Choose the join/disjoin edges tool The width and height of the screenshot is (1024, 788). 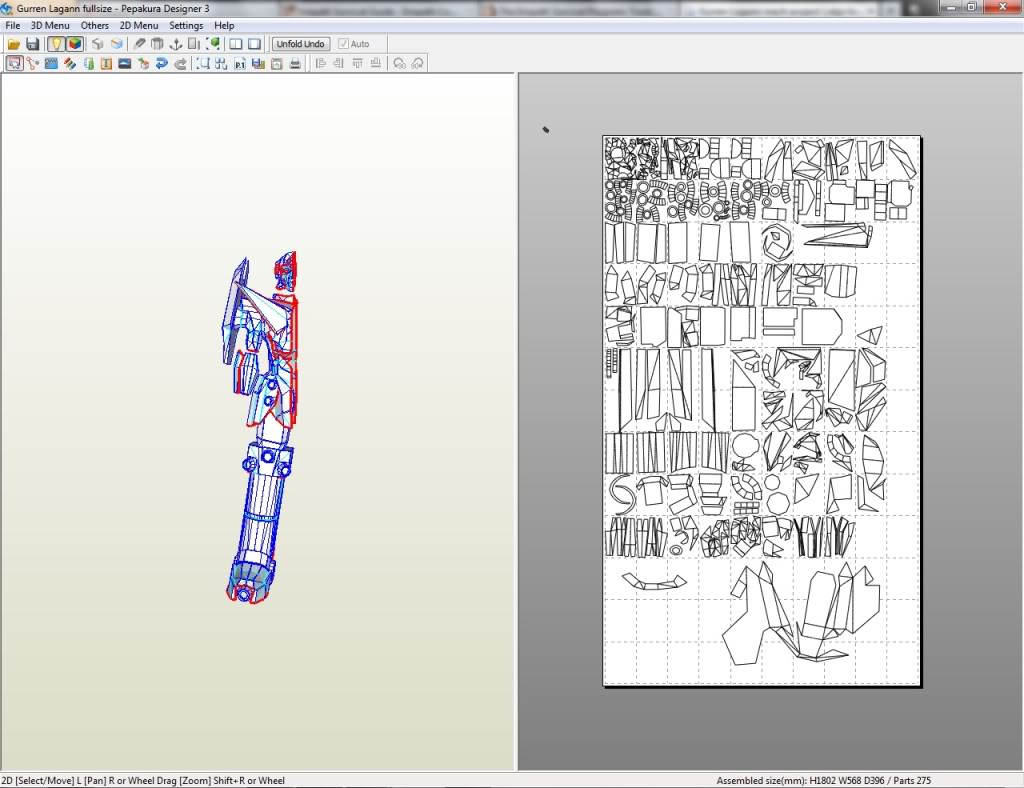pos(33,63)
